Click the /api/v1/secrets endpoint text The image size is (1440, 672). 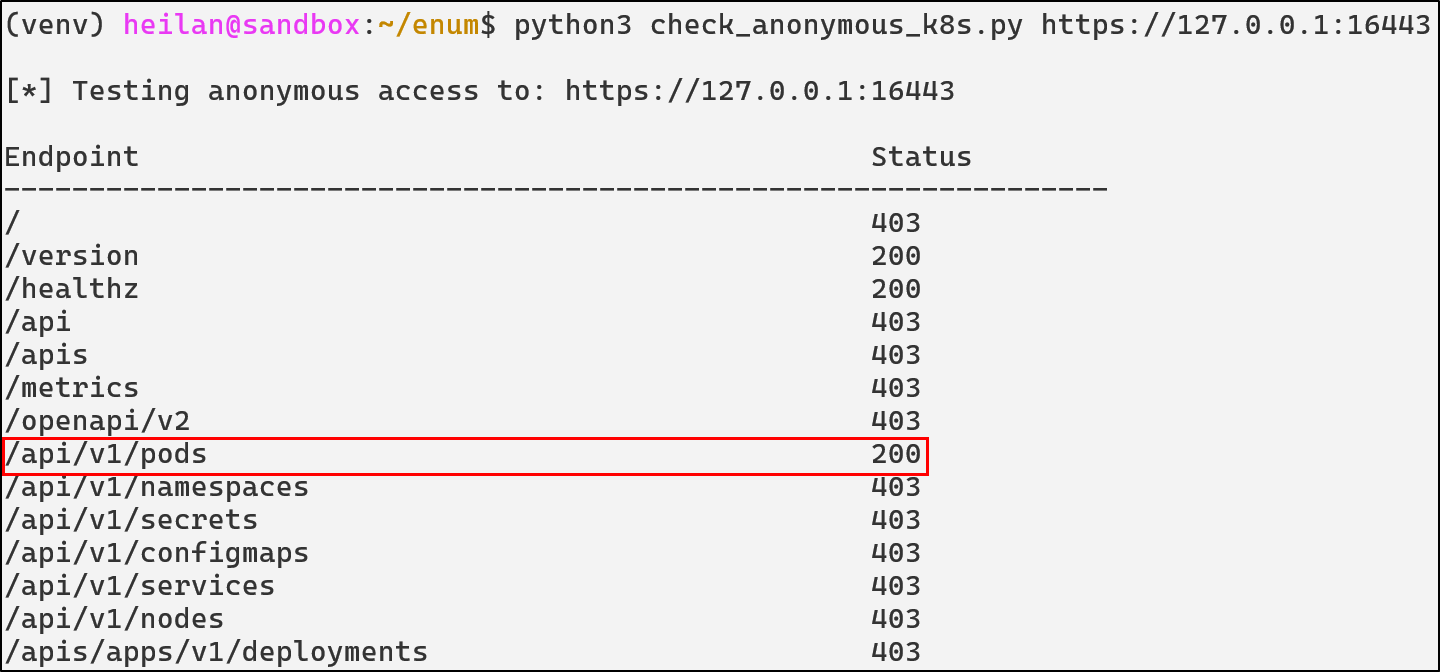pos(132,520)
